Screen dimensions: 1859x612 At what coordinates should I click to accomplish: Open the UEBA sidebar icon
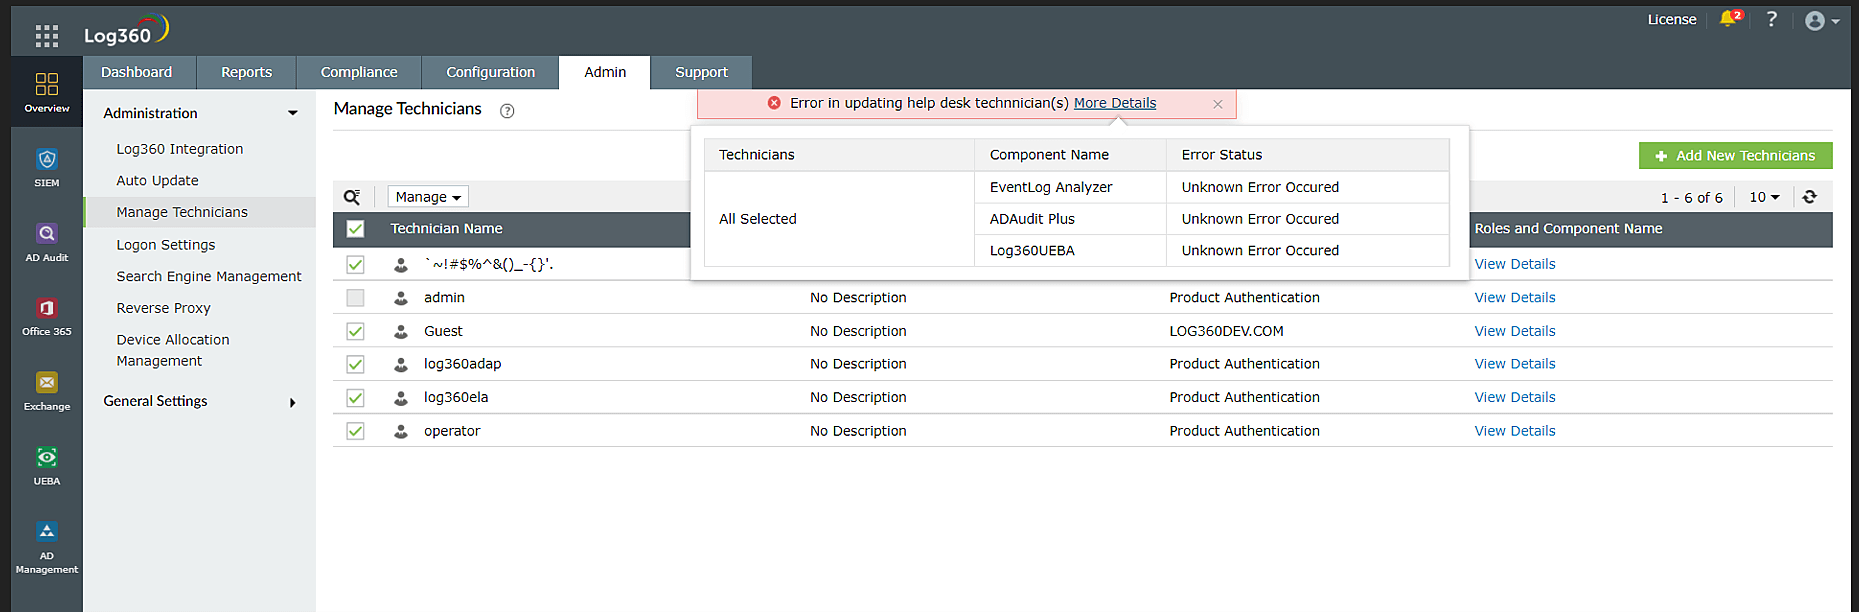click(x=47, y=465)
